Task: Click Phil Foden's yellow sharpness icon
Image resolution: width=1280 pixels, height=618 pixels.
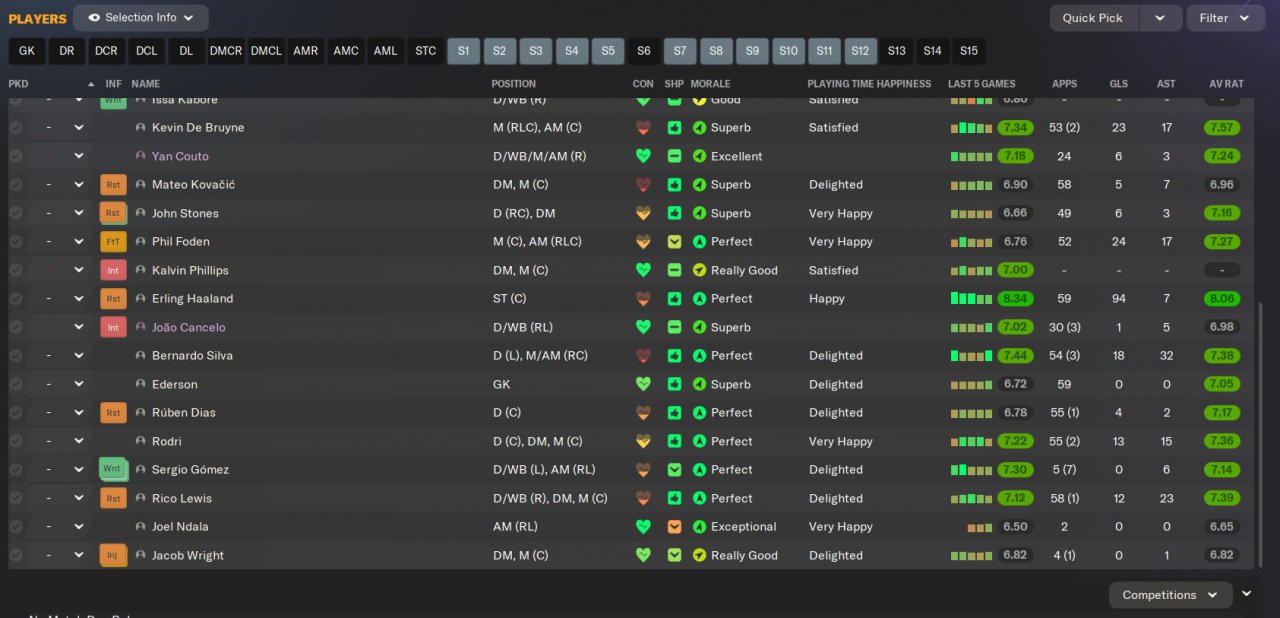Action: (674, 241)
